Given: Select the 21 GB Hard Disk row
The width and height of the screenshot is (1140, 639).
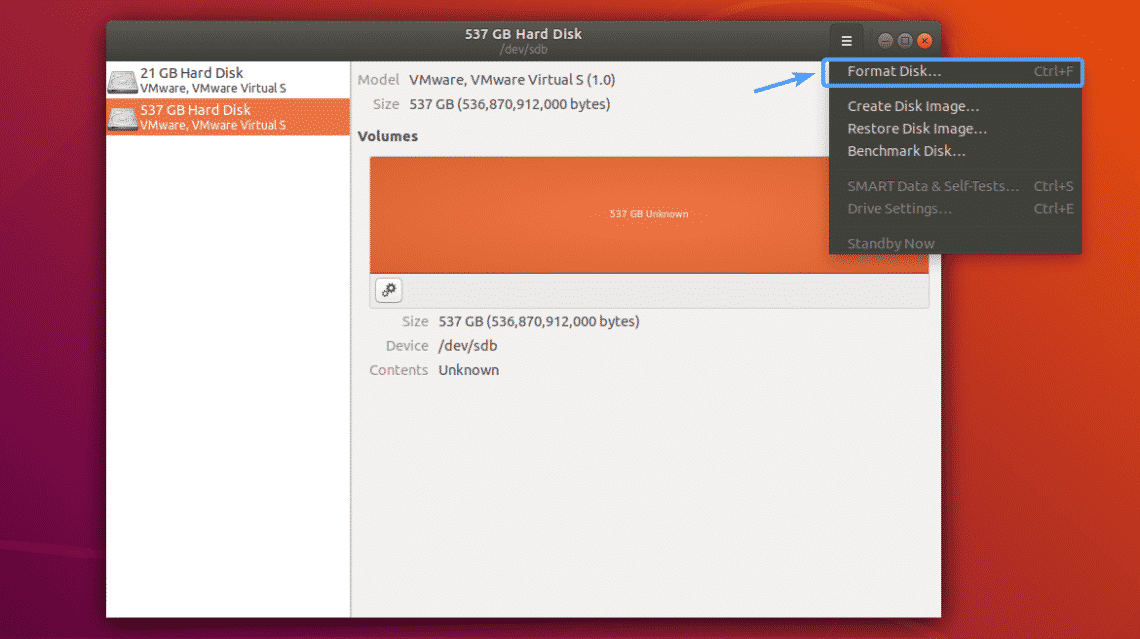Looking at the screenshot, I should [228, 80].
